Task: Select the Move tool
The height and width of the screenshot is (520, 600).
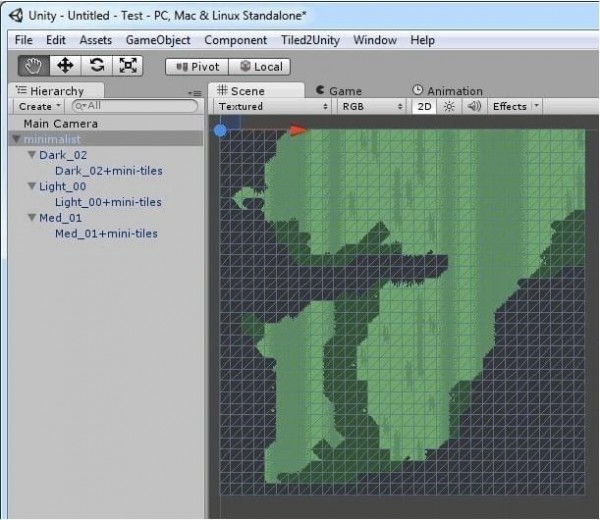Action: (66, 66)
